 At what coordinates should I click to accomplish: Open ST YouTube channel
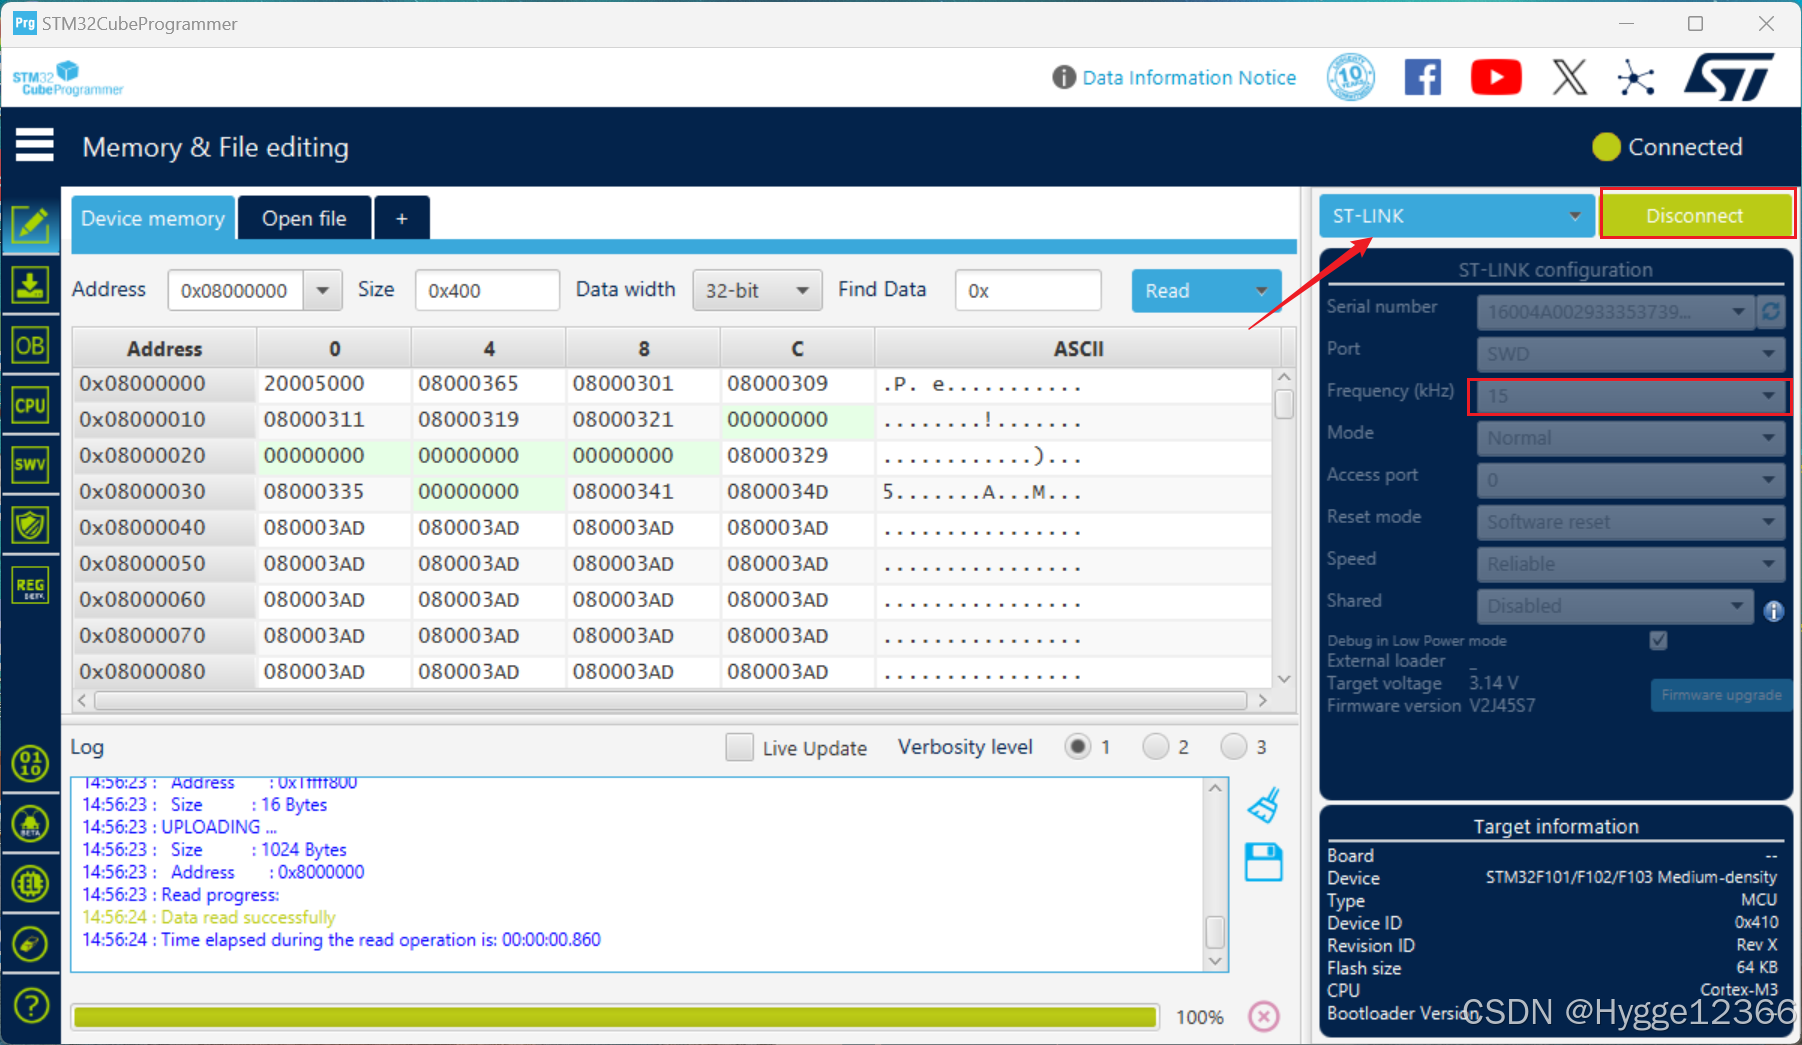[x=1496, y=77]
